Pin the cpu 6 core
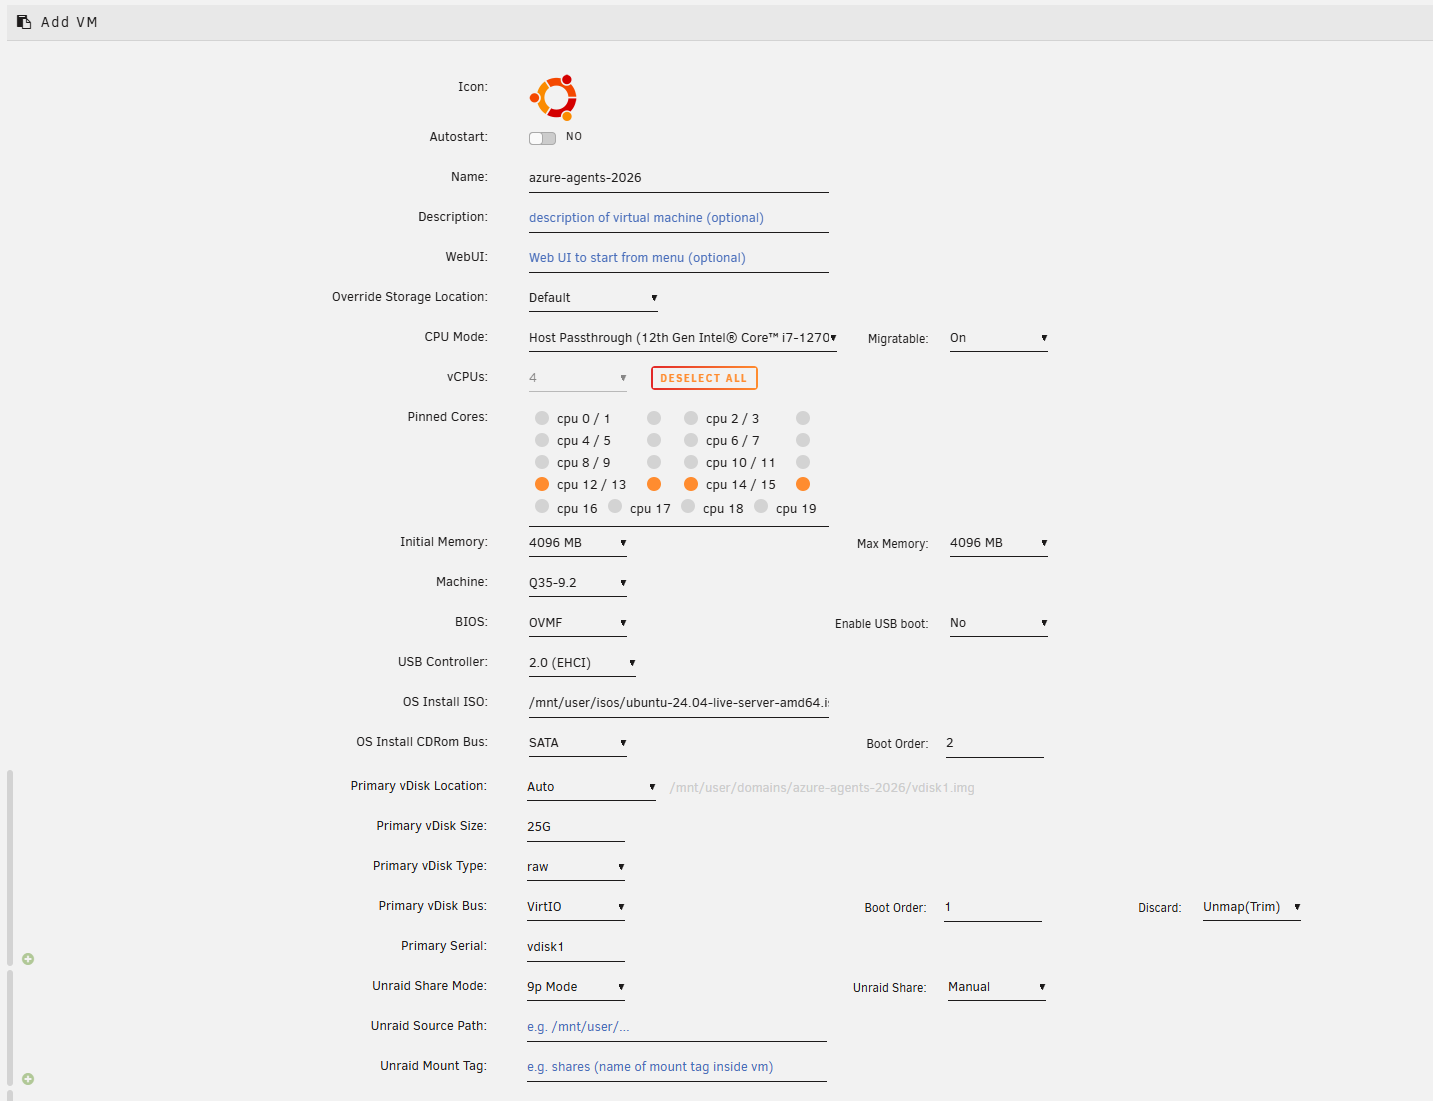This screenshot has width=1433, height=1101. coord(691,440)
